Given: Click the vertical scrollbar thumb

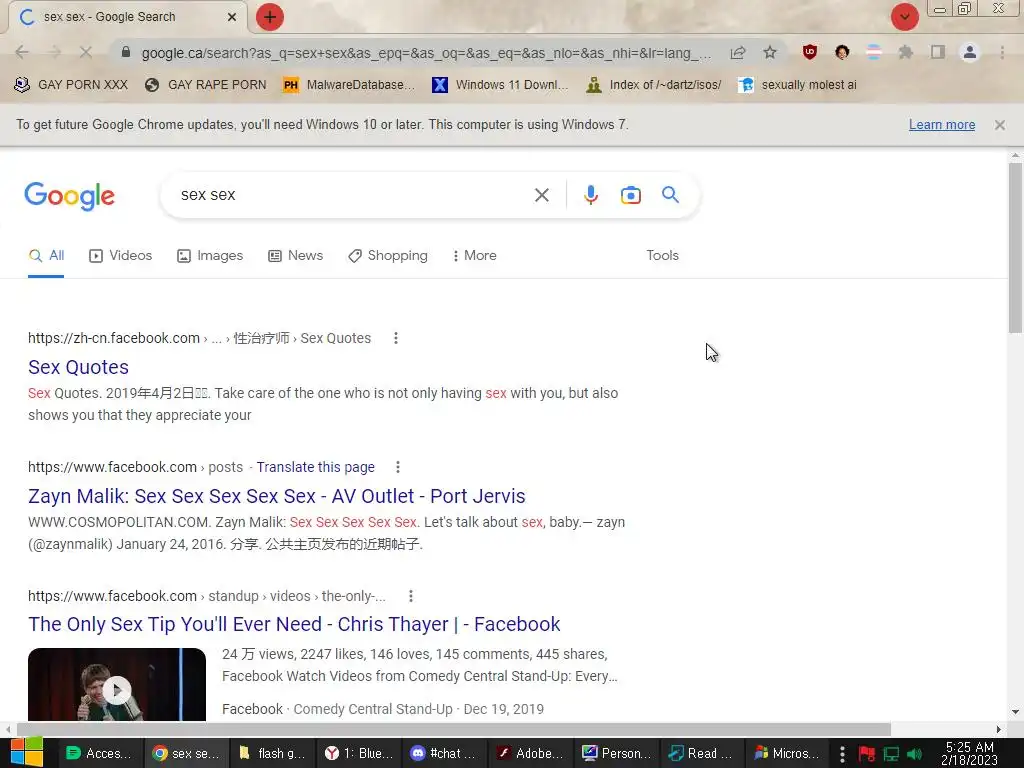Looking at the screenshot, I should click(1015, 248).
